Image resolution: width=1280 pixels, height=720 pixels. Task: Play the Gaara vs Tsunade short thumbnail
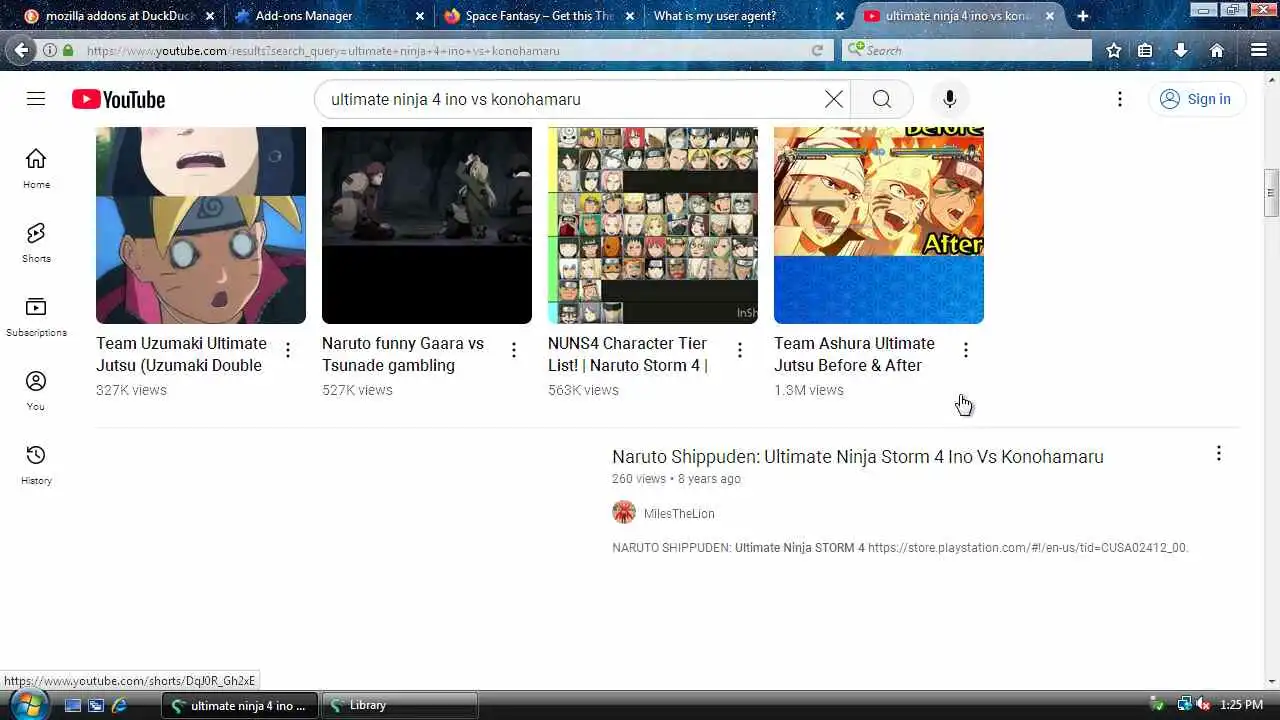point(427,225)
